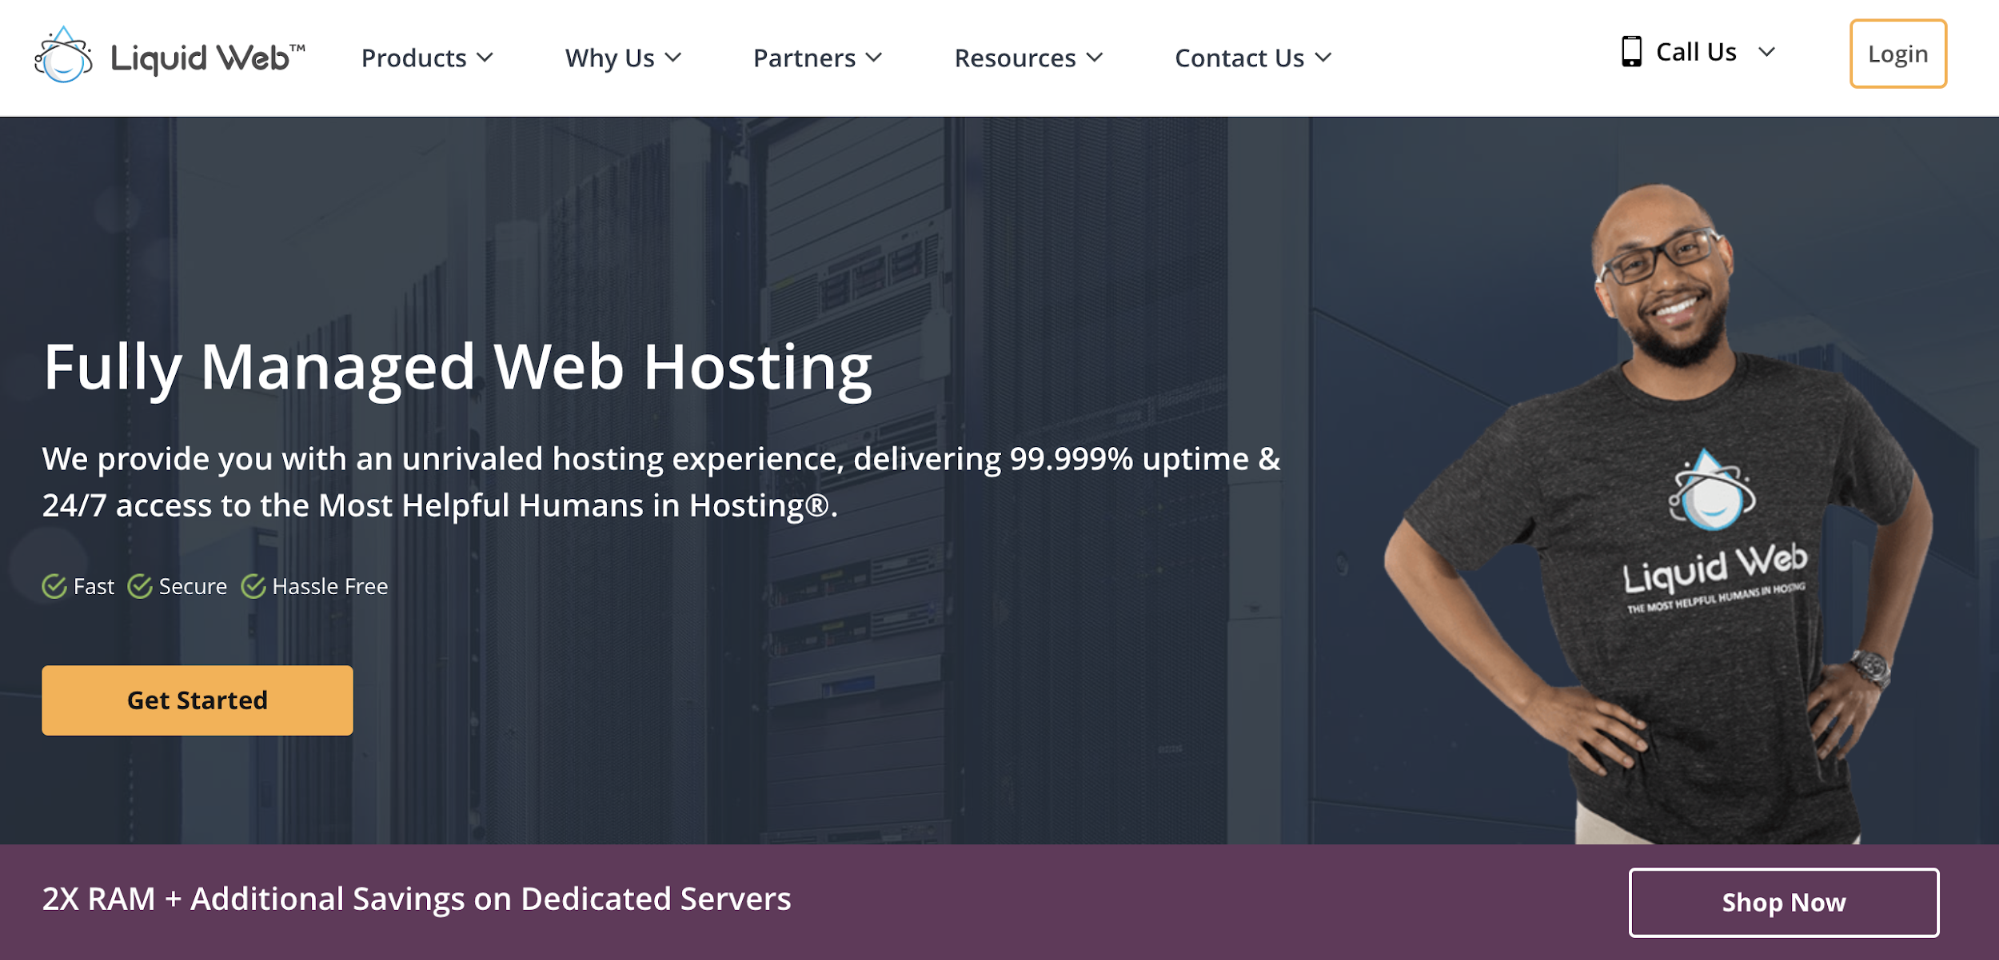Click the Fully Managed Web Hosting heading

point(458,368)
